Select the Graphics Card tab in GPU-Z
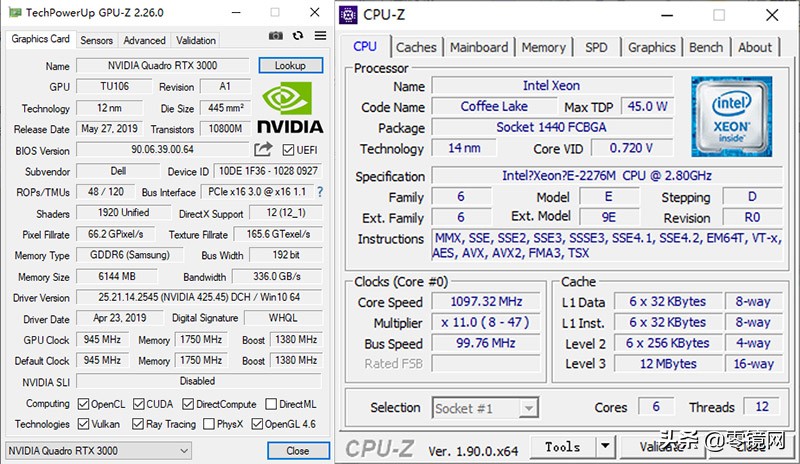 (x=40, y=39)
